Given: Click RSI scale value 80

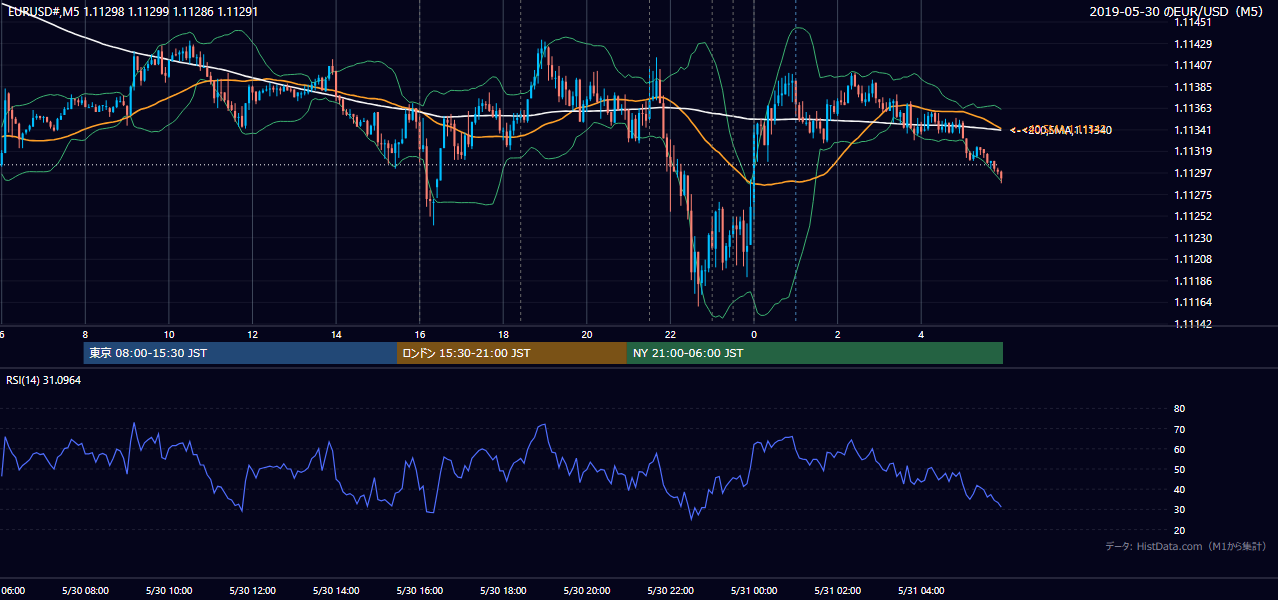Looking at the screenshot, I should tap(1180, 409).
